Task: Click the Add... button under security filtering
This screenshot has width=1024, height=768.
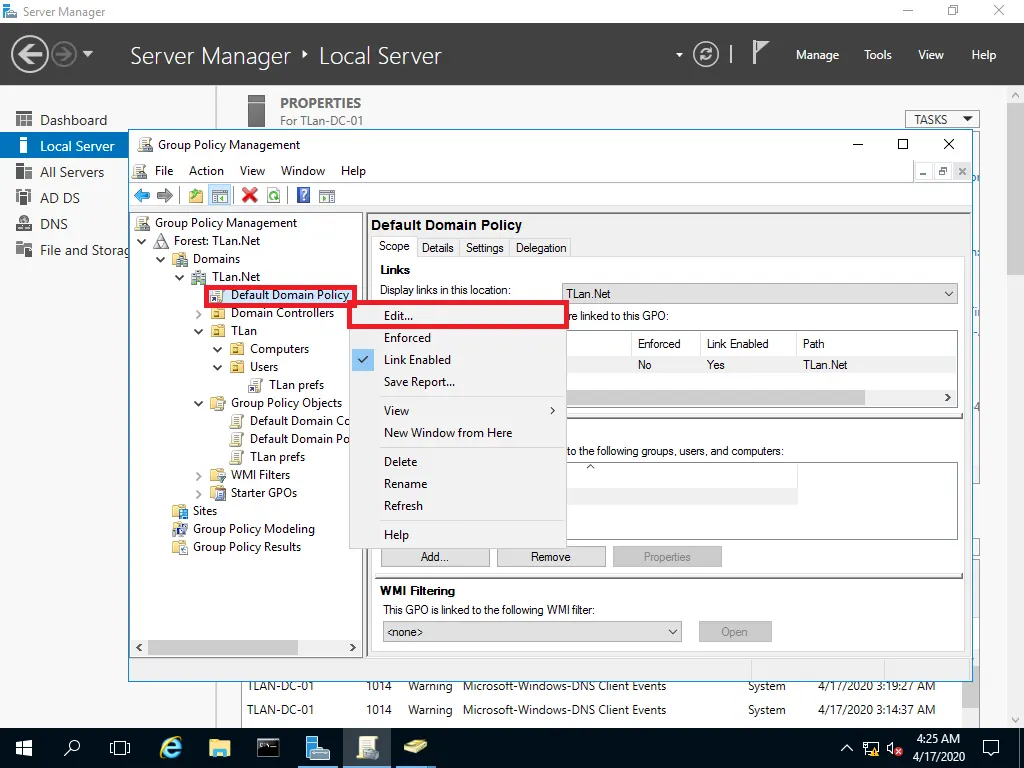Action: [x=435, y=556]
